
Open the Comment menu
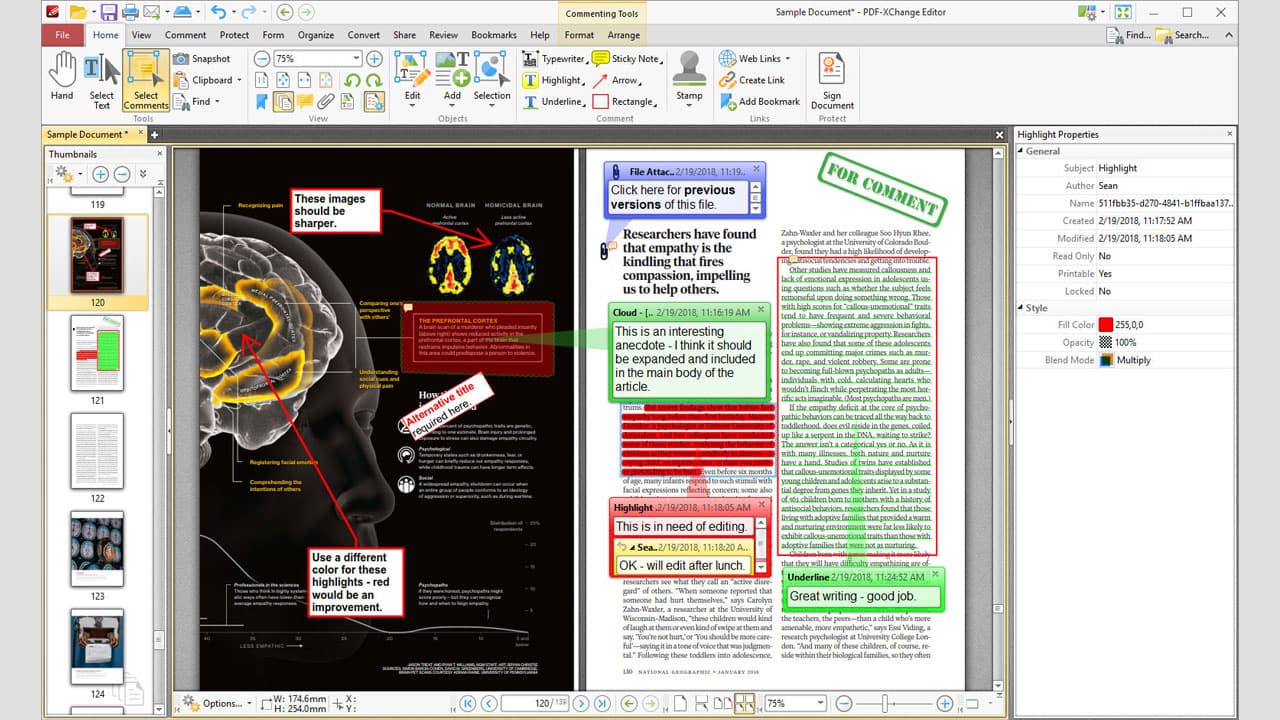184,34
